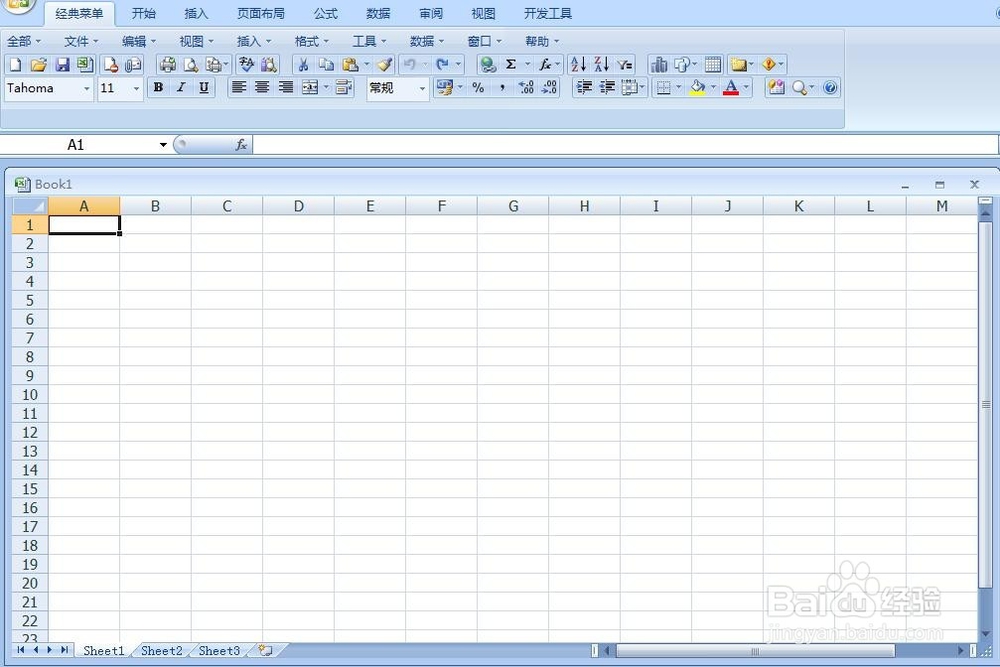Open the 格式 menu
Screen dimensions: 1000x667
[311, 41]
